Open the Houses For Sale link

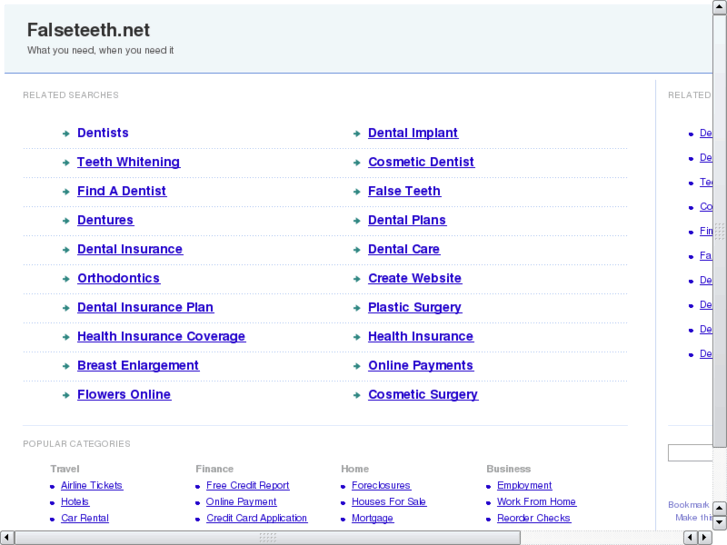click(389, 502)
